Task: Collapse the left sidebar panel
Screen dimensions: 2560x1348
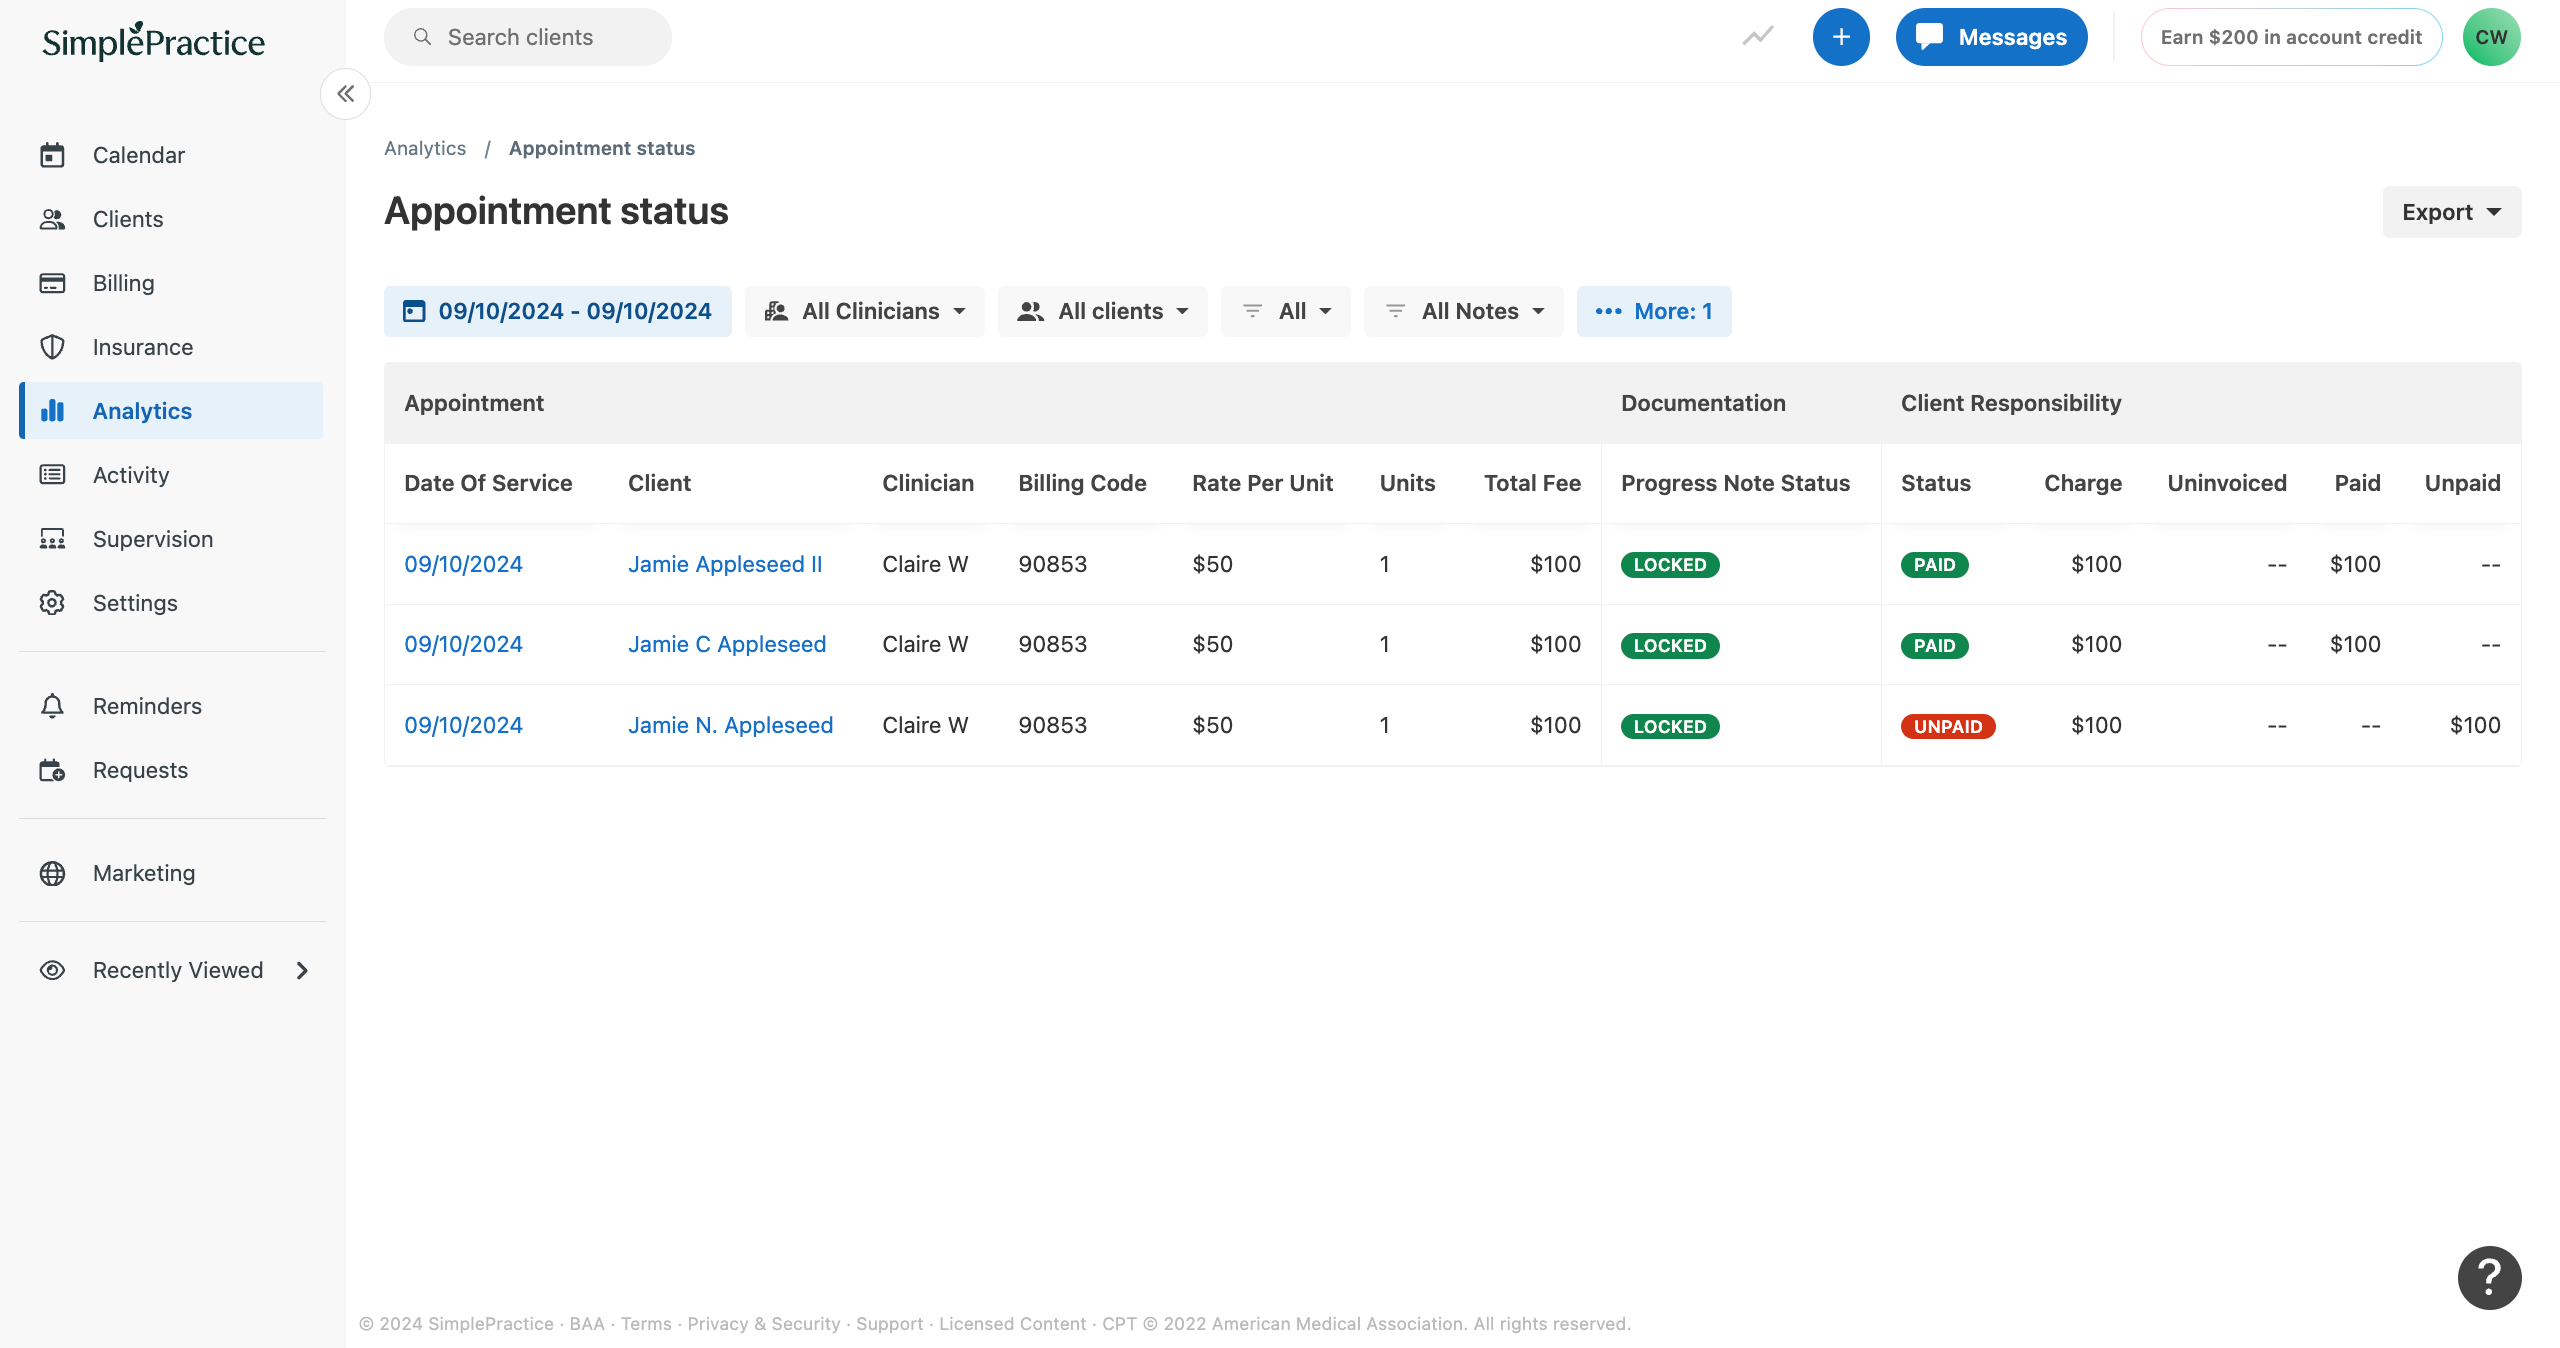Action: click(345, 93)
